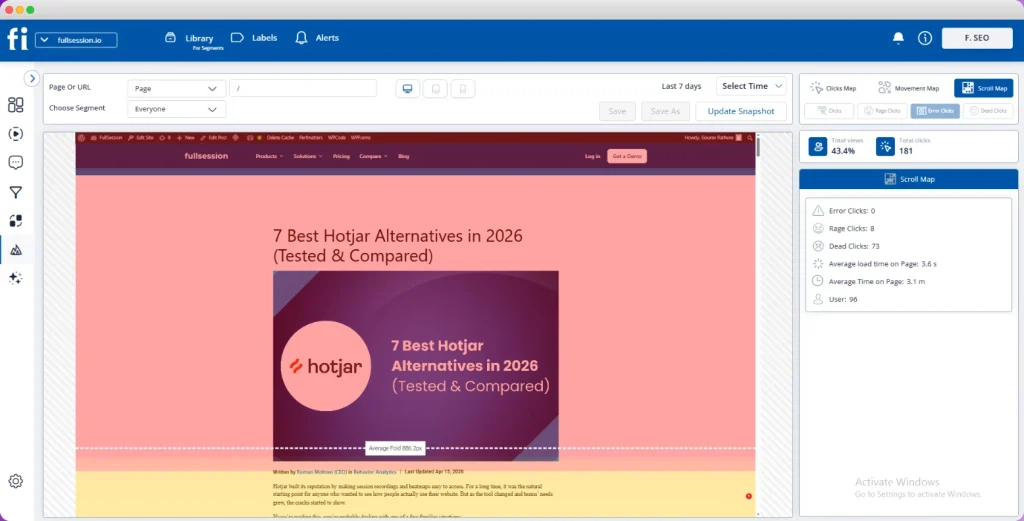Click the Total views icon
The width and height of the screenshot is (1024, 521).
(x=818, y=146)
